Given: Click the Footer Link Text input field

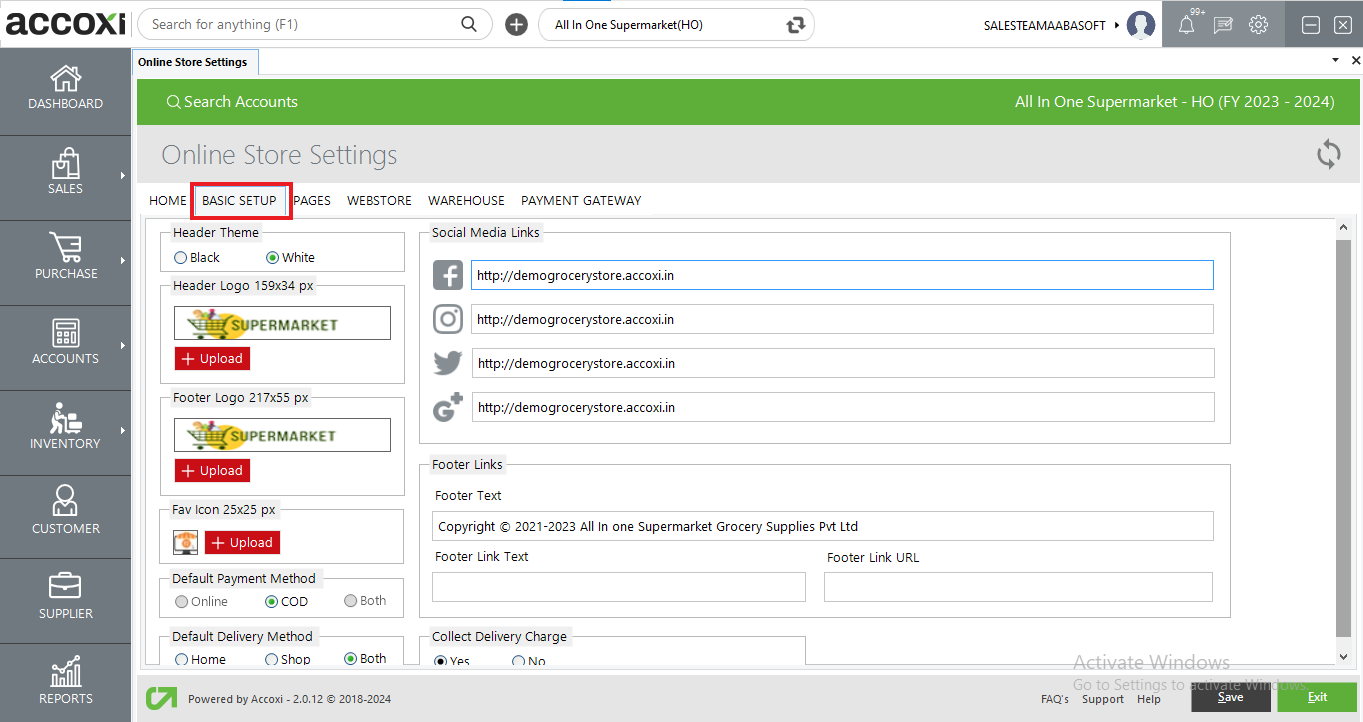Looking at the screenshot, I should pyautogui.click(x=618, y=587).
